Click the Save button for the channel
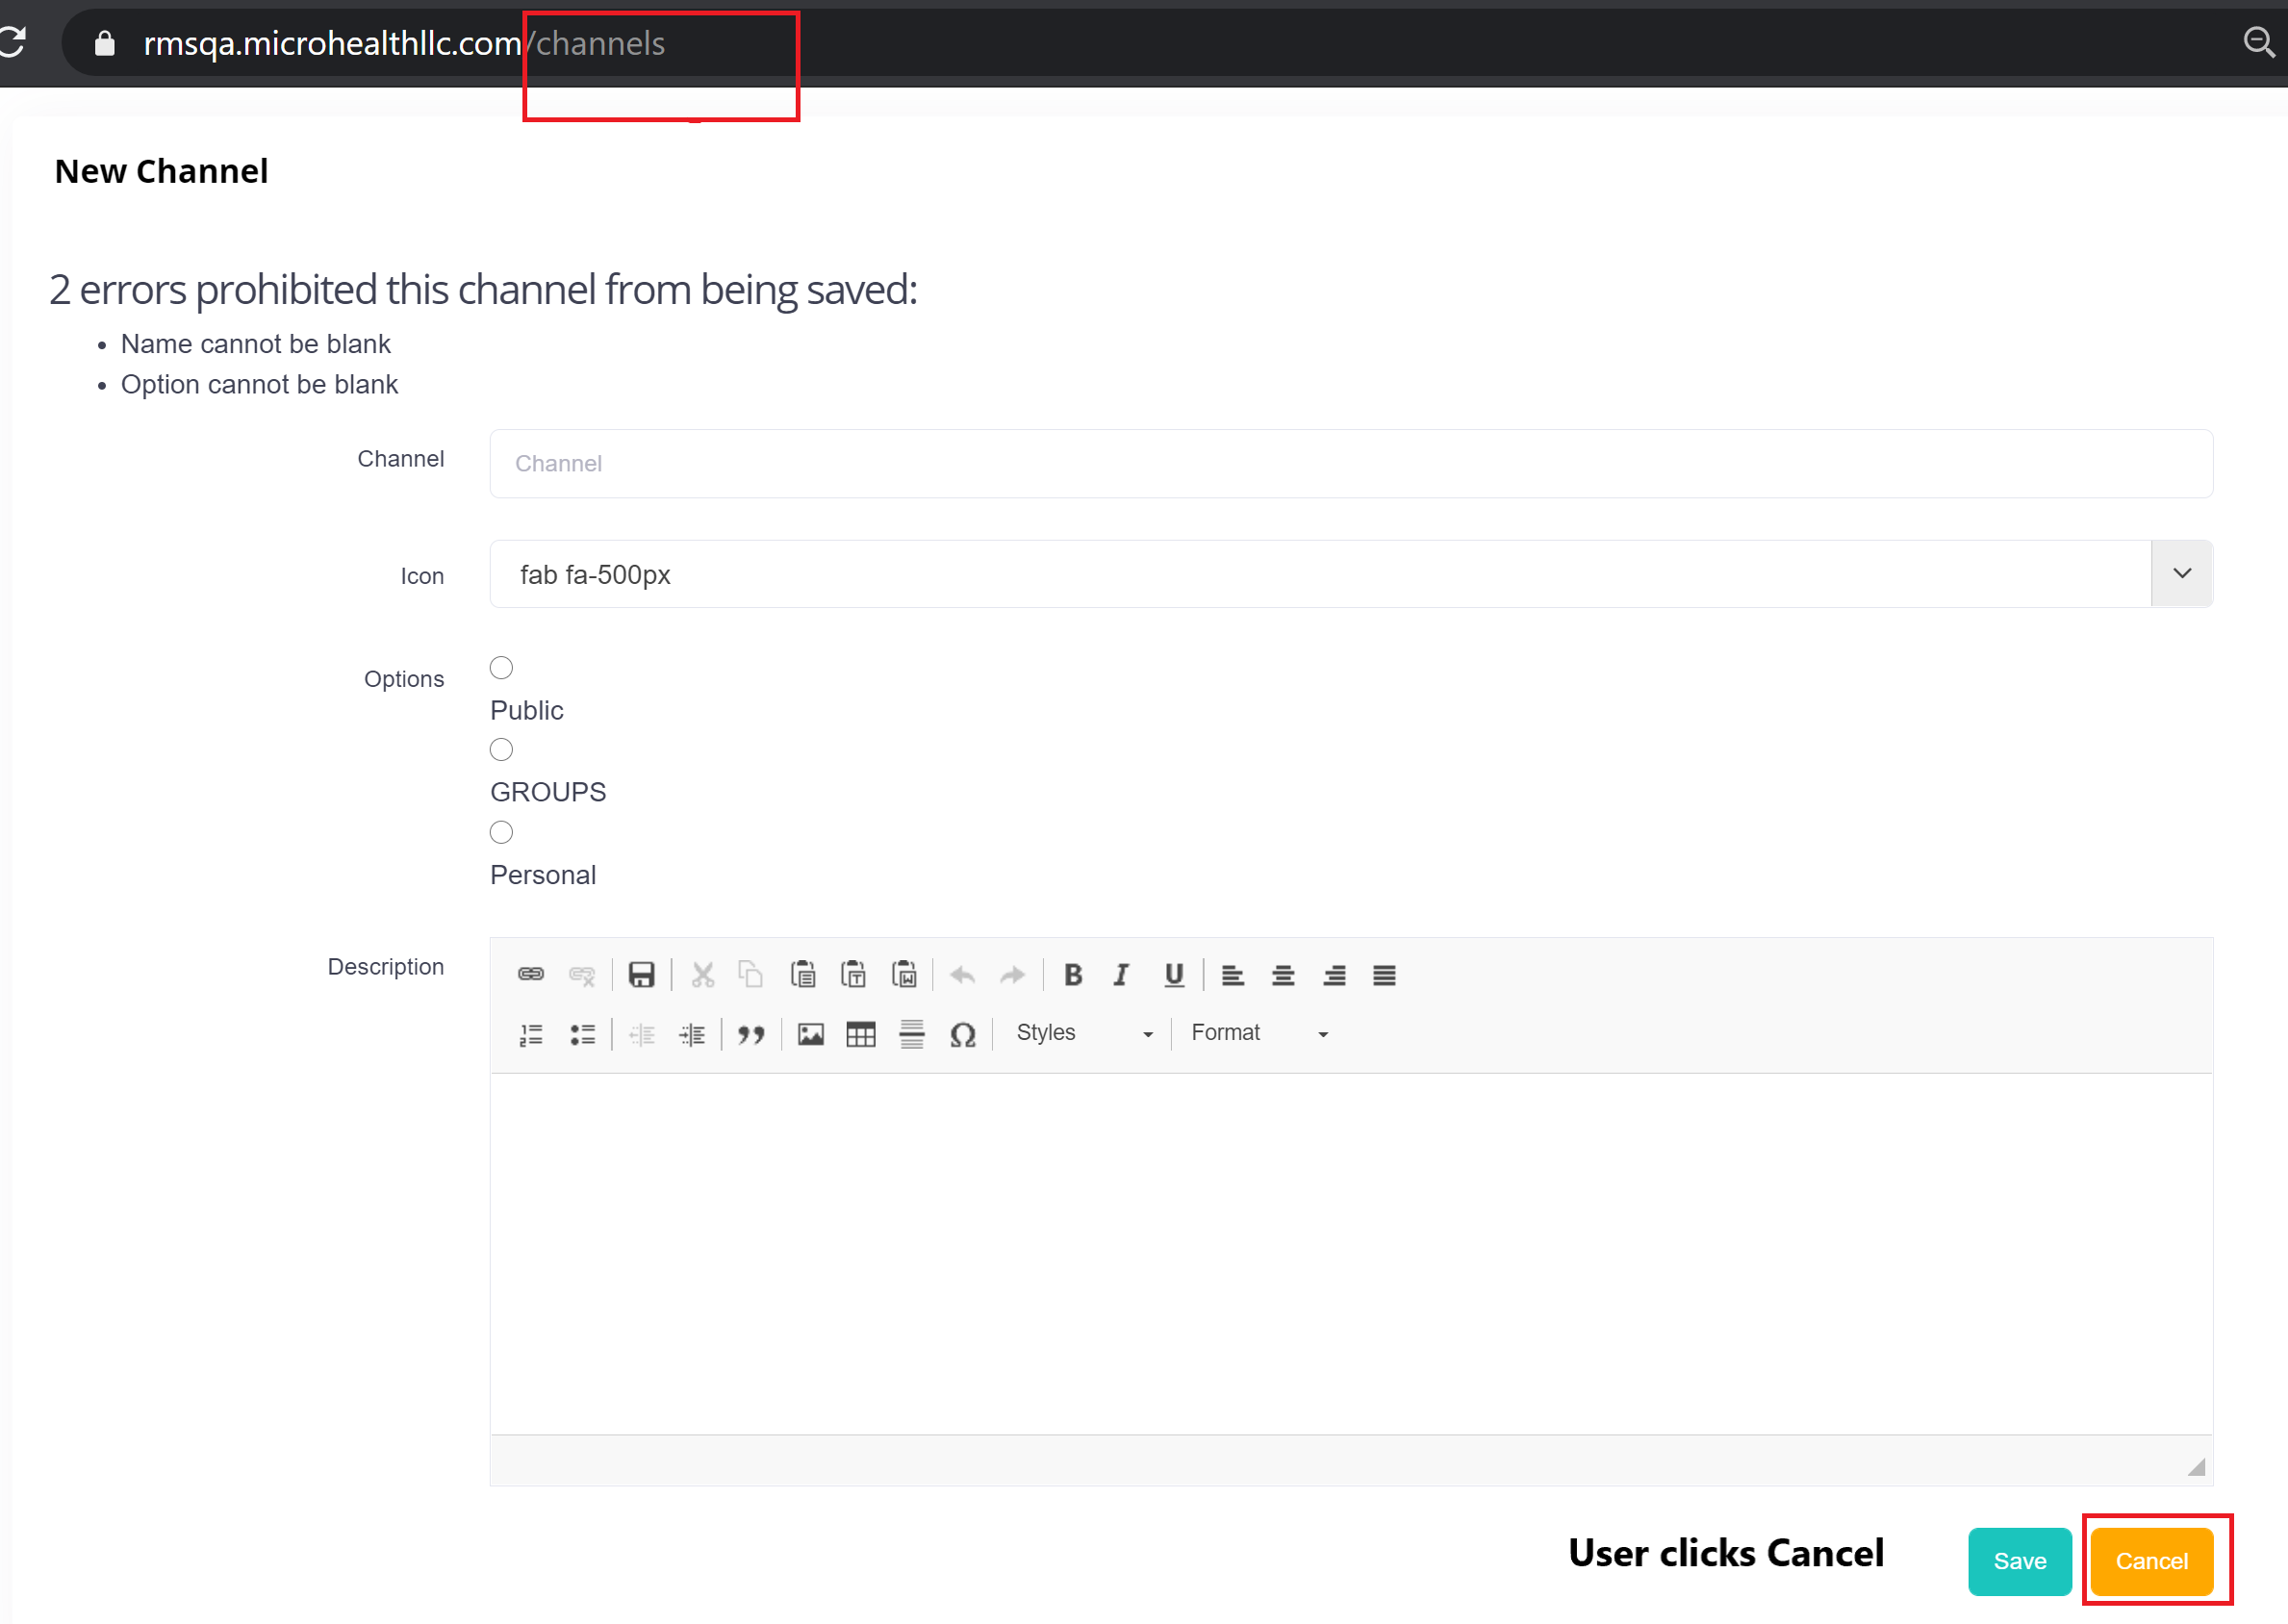This screenshot has height=1624, width=2288. click(2019, 1560)
